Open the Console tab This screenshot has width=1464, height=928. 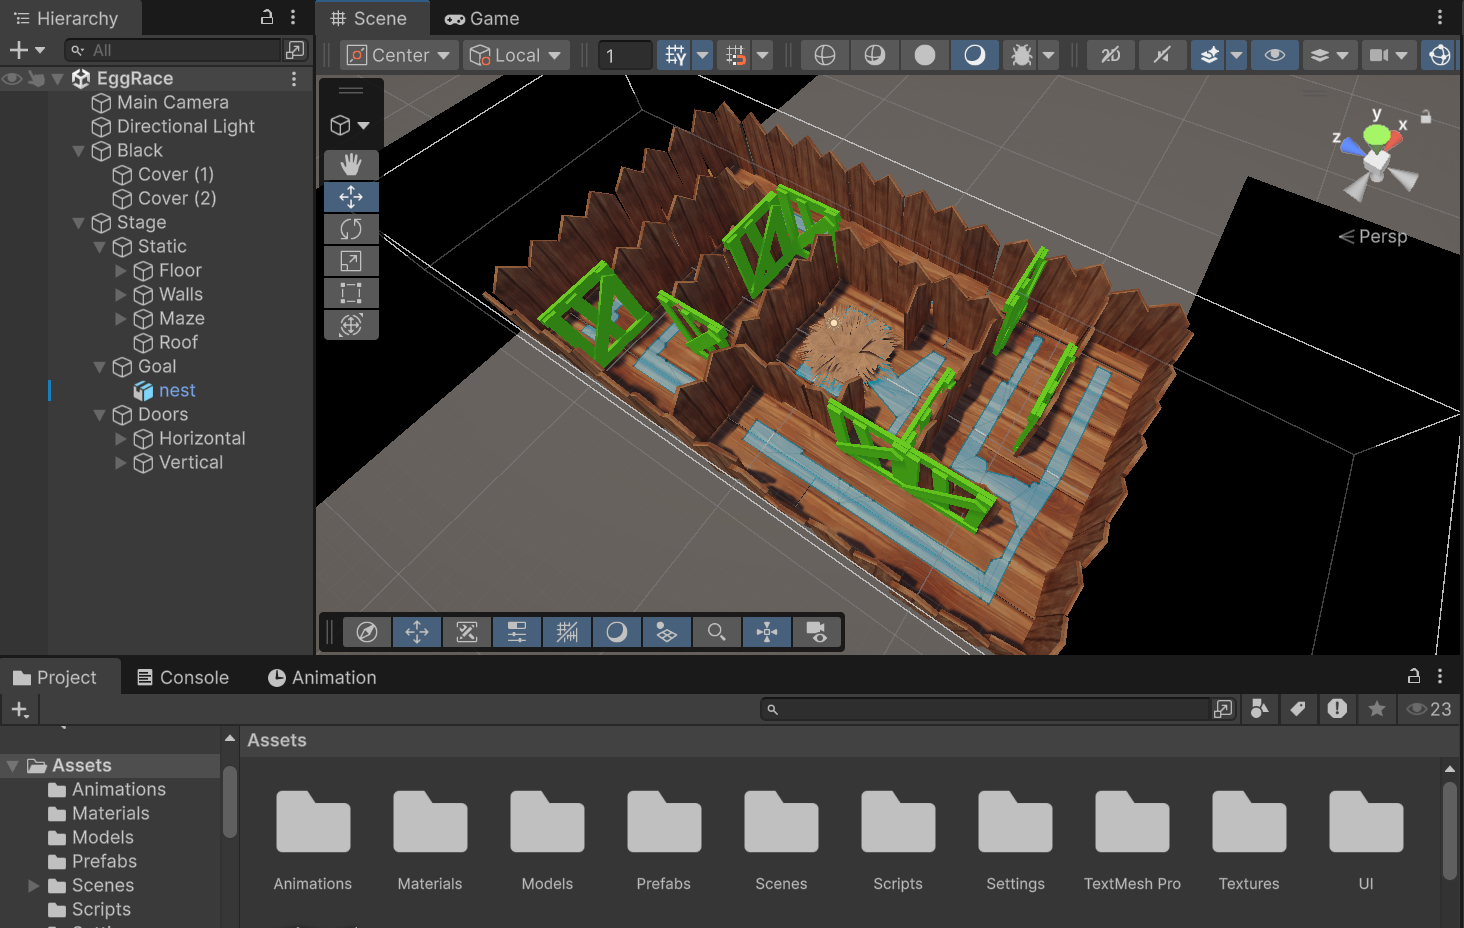click(183, 677)
